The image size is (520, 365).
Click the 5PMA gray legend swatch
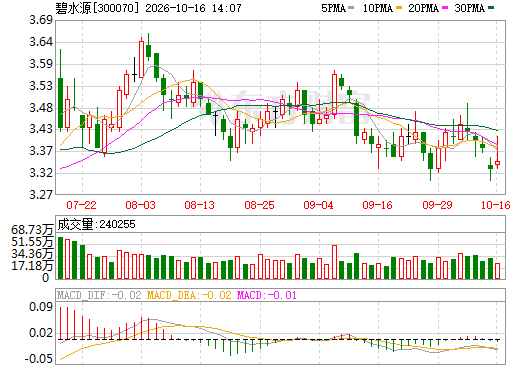point(351,8)
